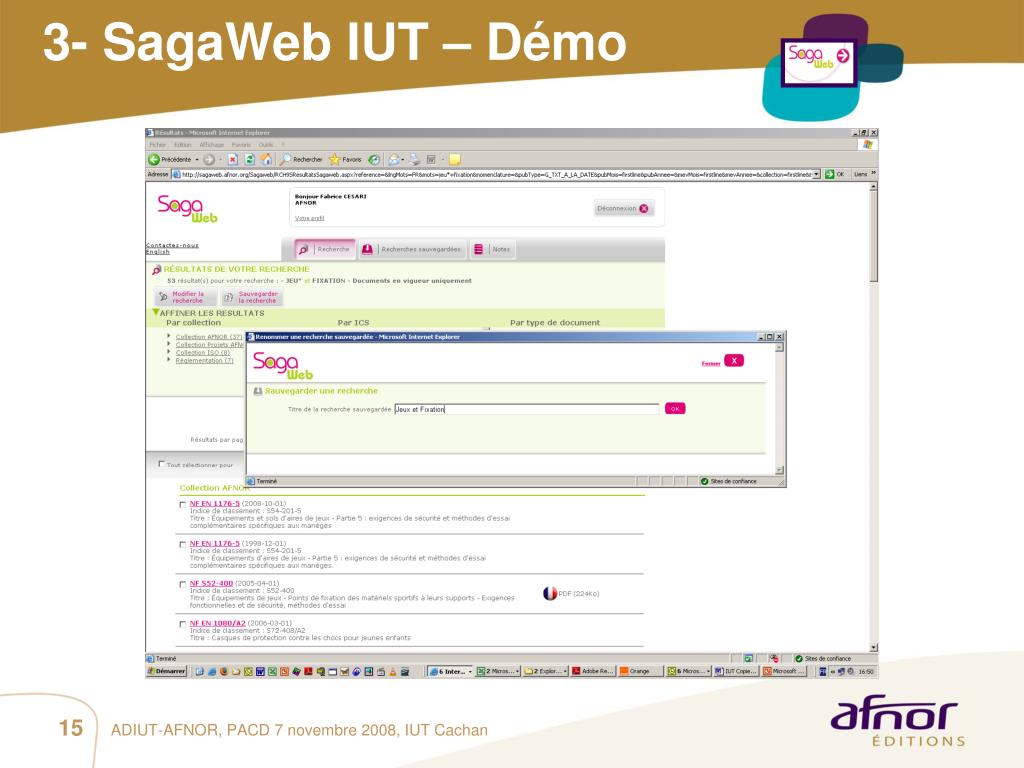Open the IUT Copie taskbar button
1024x768 pixels.
[x=736, y=671]
